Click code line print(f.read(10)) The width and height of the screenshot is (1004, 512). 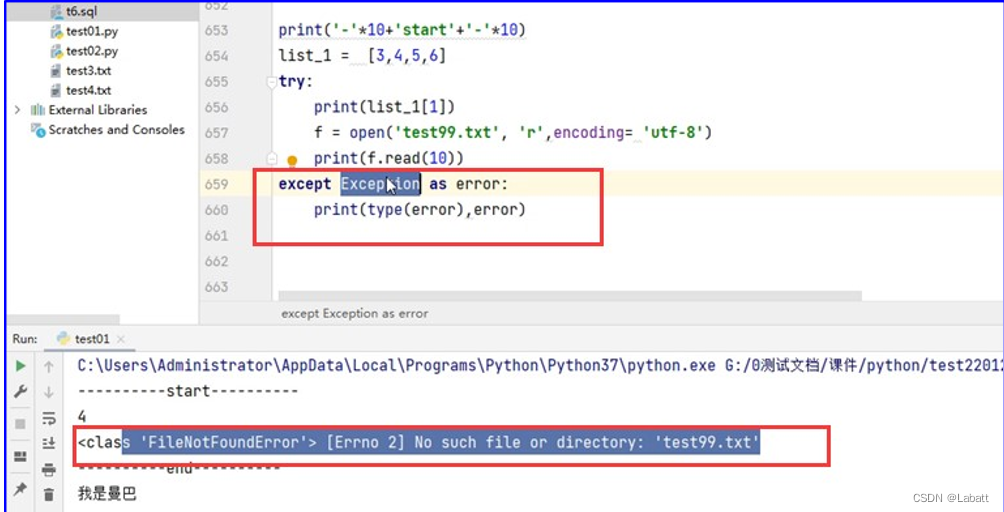[389, 159]
